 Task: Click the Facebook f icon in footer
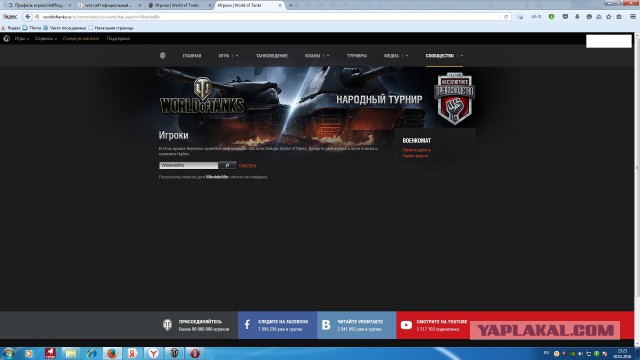click(247, 325)
